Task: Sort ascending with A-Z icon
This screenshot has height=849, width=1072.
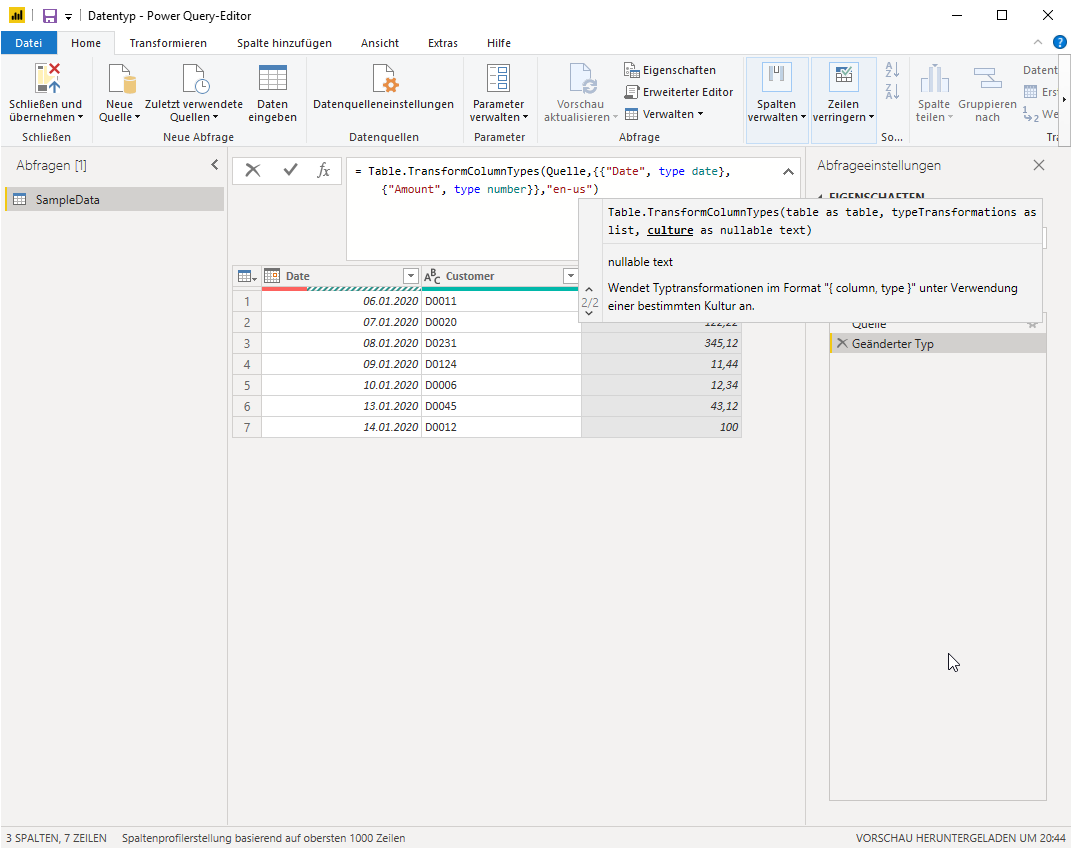Action: pos(892,69)
